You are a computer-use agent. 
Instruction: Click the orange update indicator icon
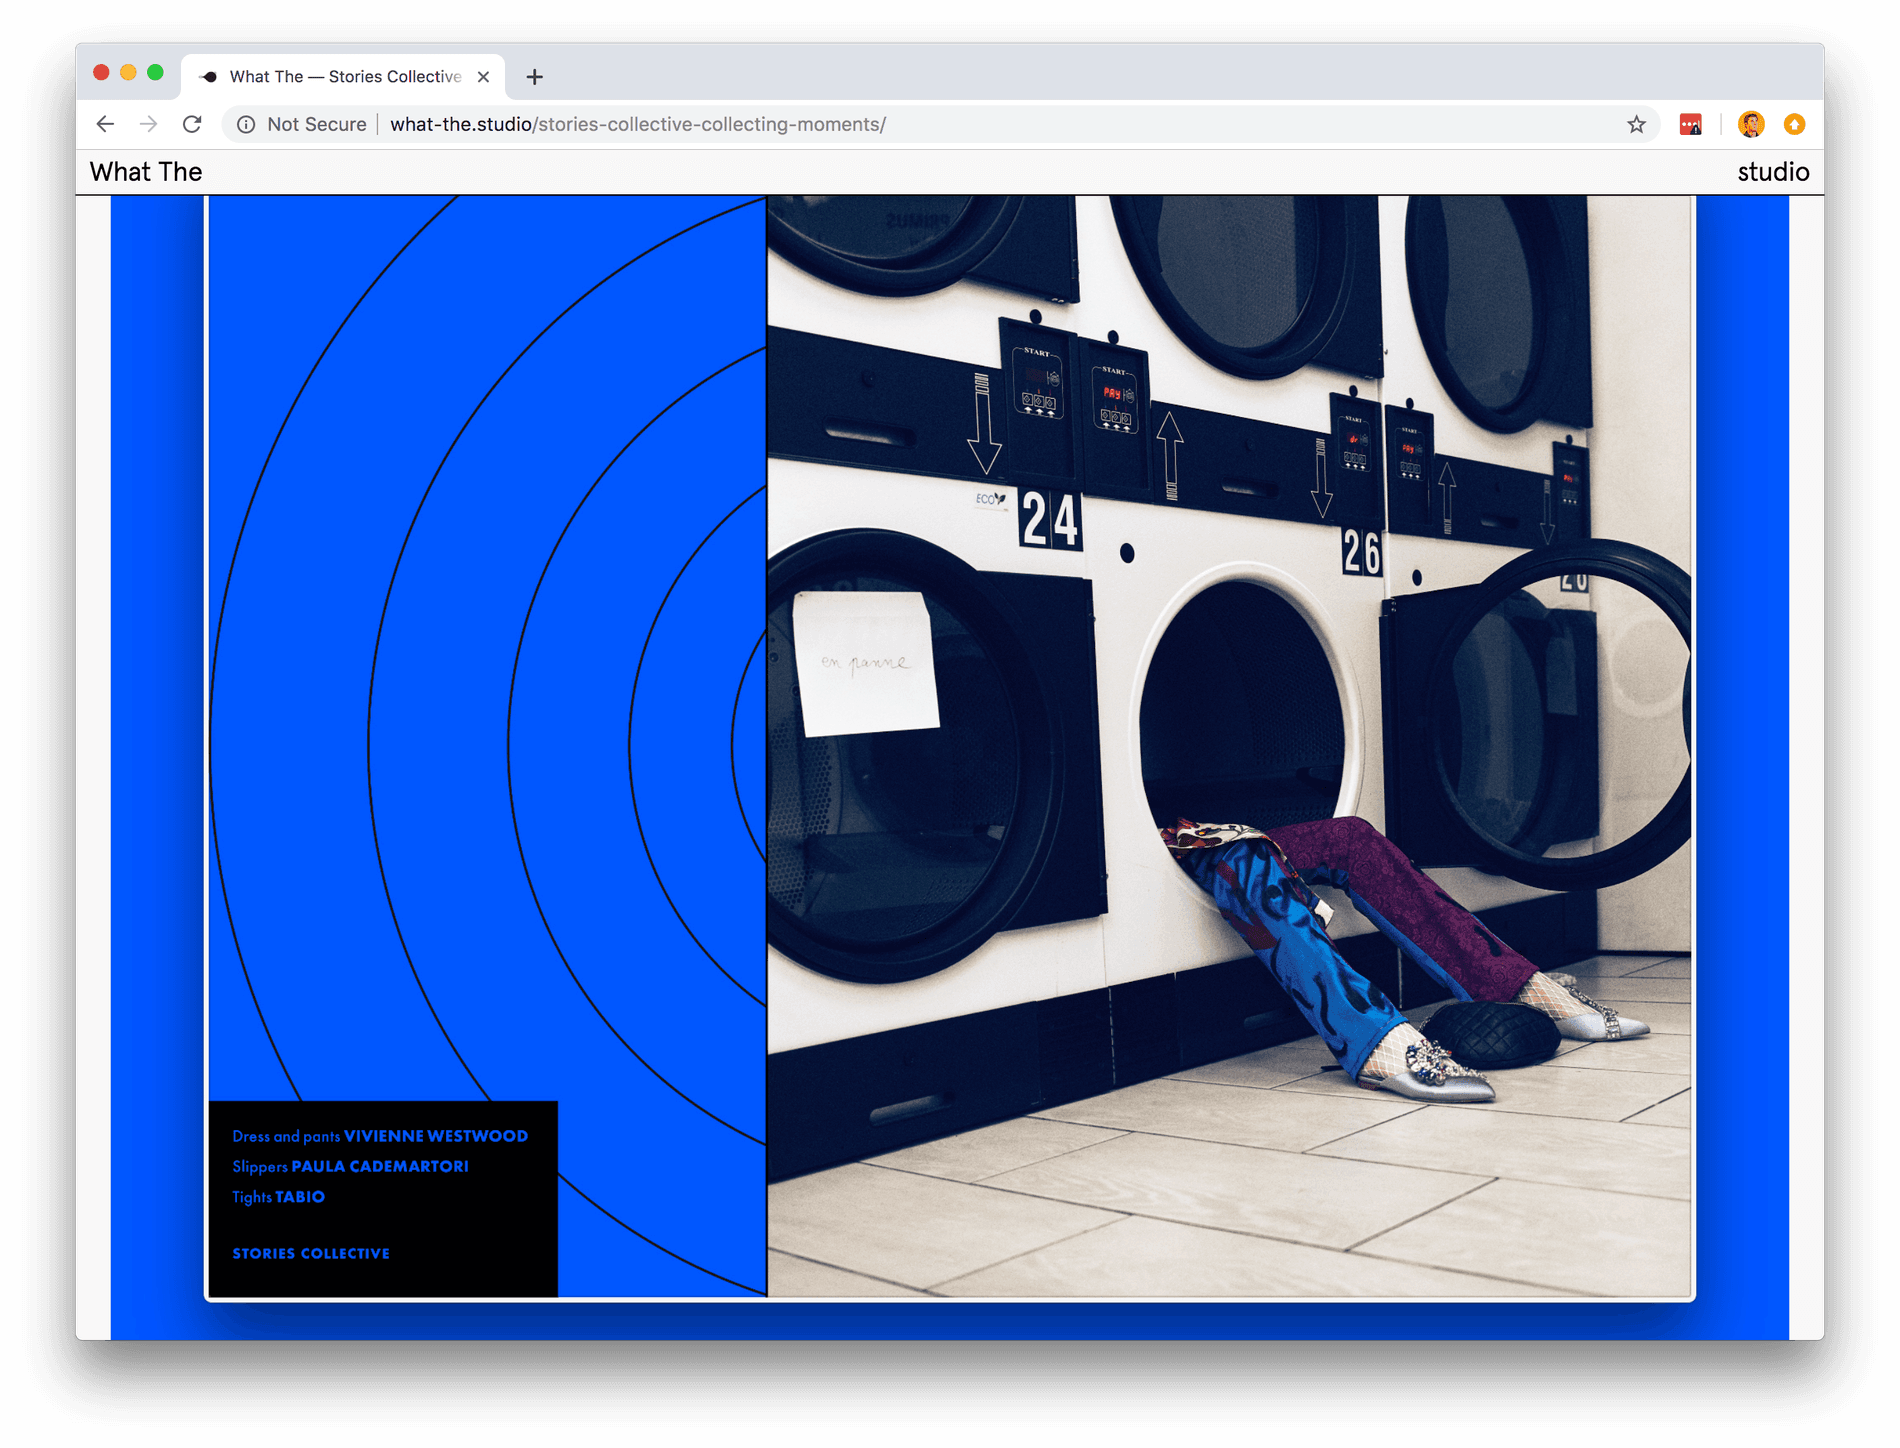point(1794,124)
